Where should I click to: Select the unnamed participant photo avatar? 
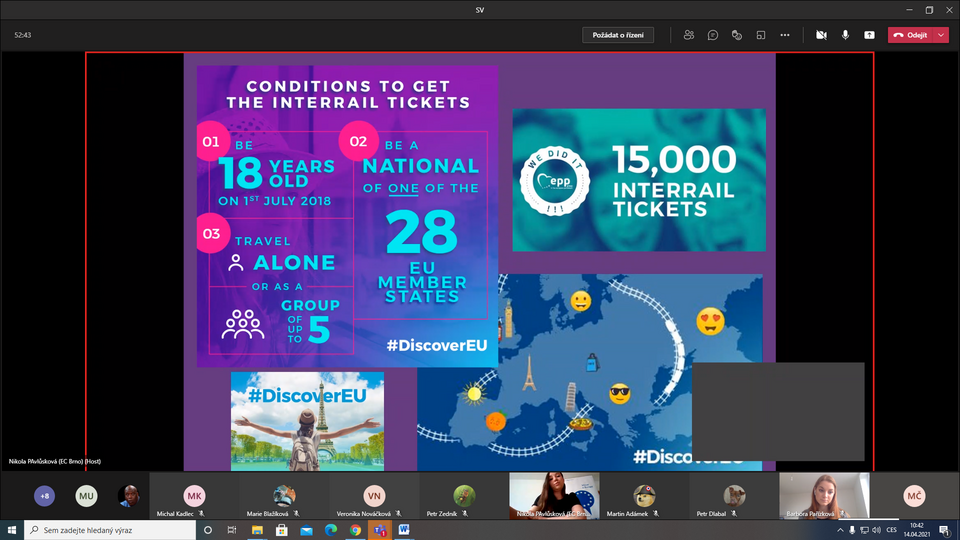click(129, 496)
